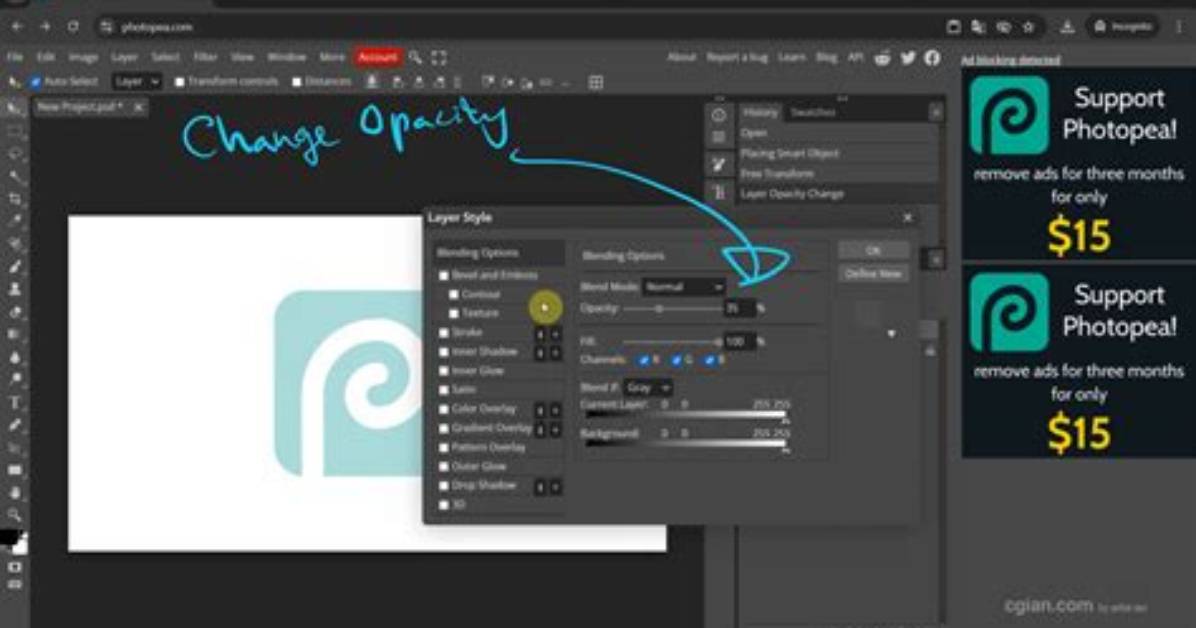
Task: Click the red Account button
Action: 378,57
